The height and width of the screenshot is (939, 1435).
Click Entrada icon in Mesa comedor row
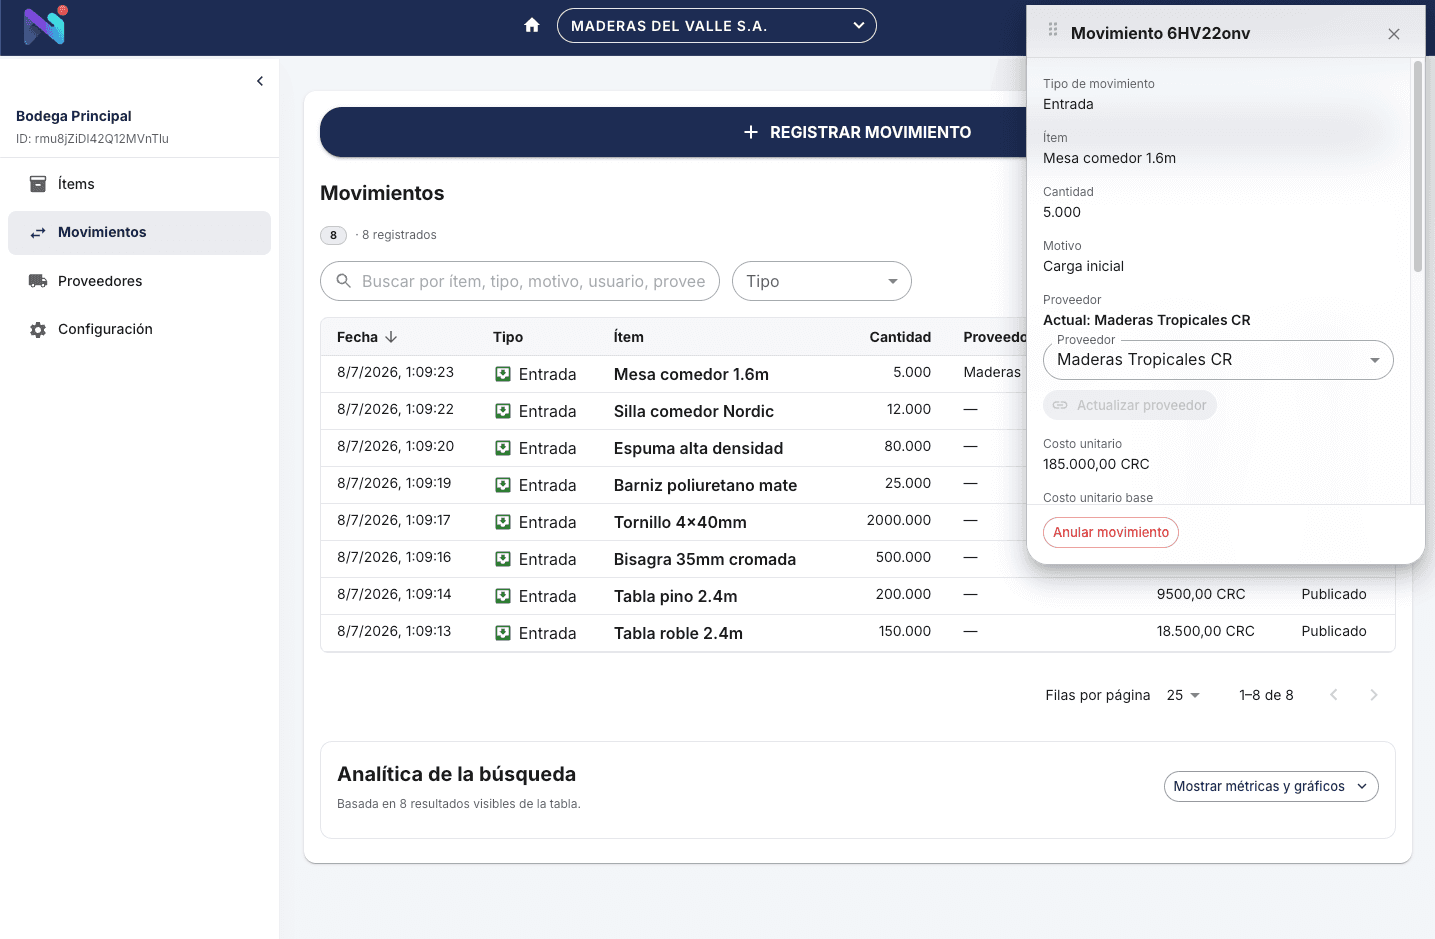coord(503,374)
